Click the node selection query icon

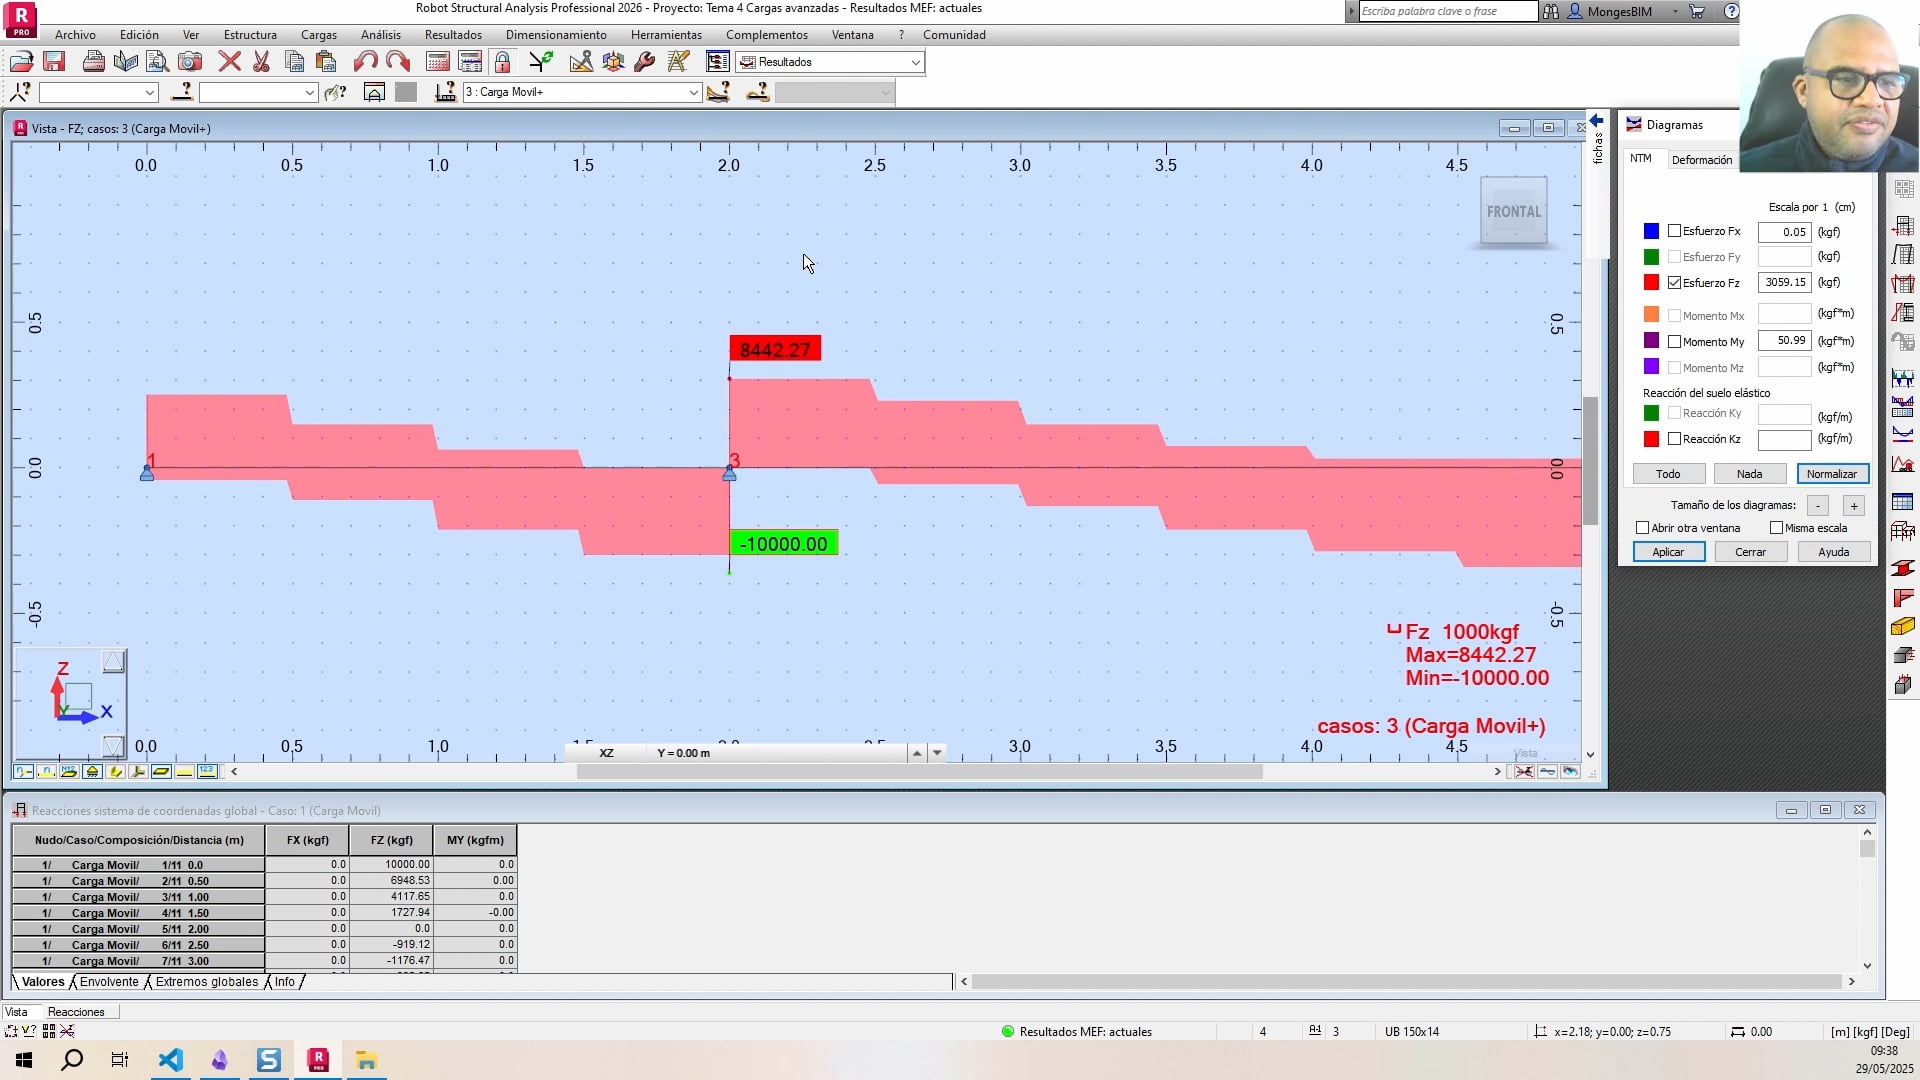click(x=20, y=92)
